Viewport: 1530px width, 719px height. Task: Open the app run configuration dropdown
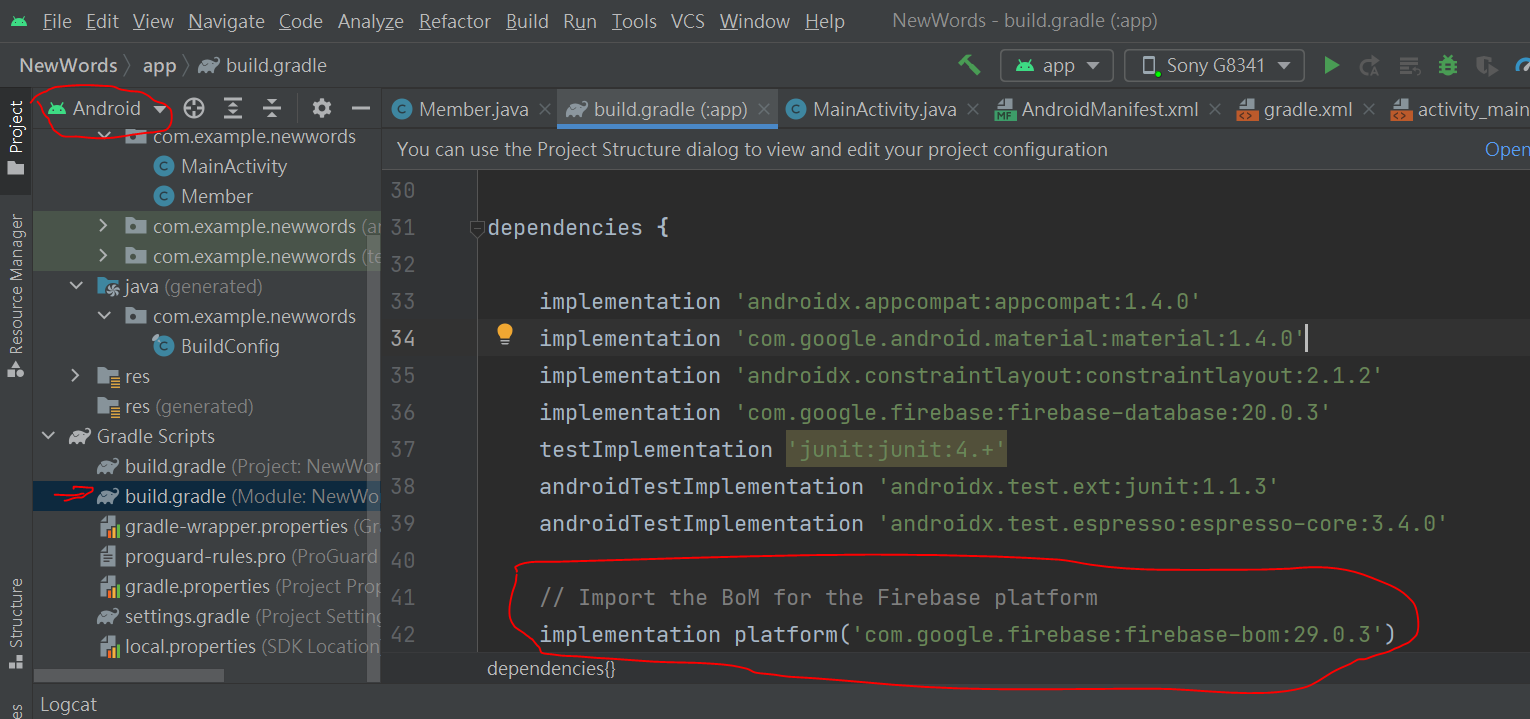tap(1057, 66)
